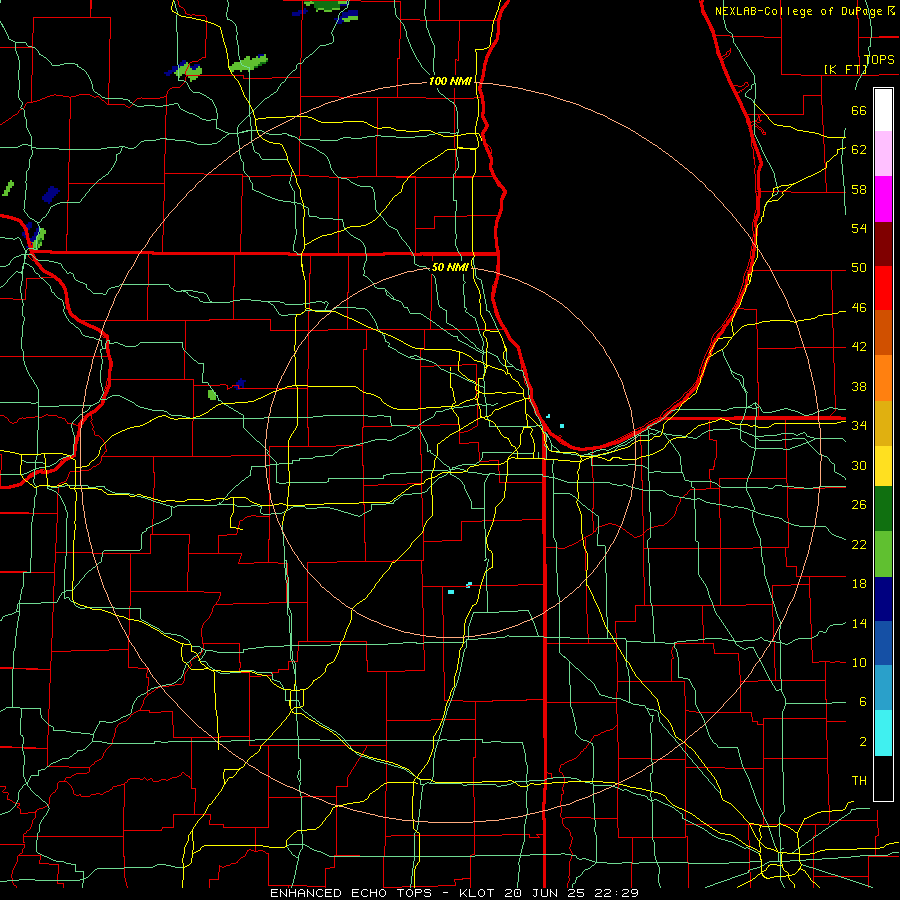The width and height of the screenshot is (900, 900).
Task: Click the 30 value on the legend
Action: tap(859, 465)
